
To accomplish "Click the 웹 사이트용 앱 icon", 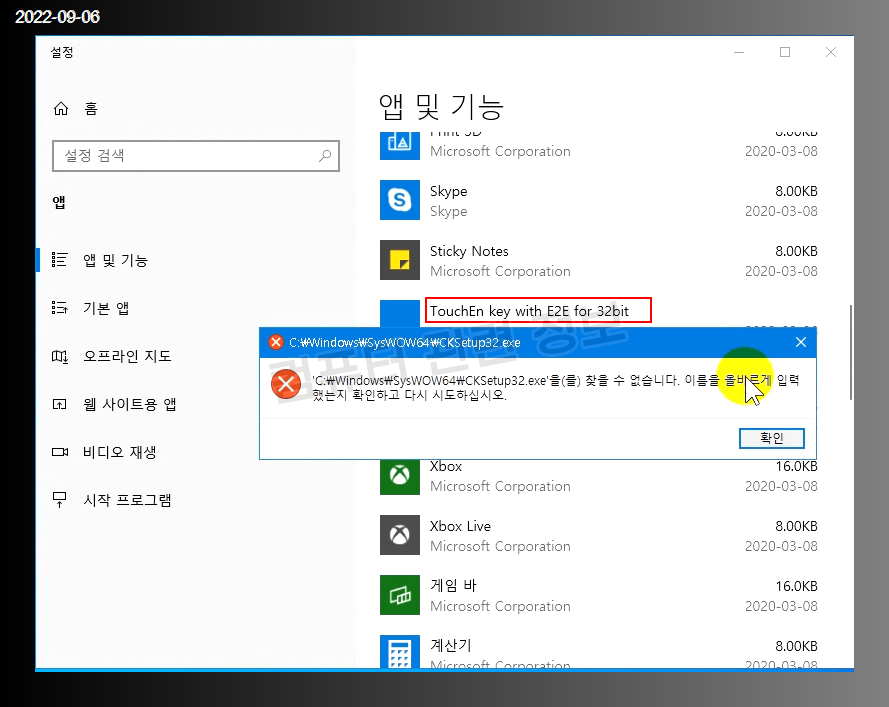I will [60, 404].
